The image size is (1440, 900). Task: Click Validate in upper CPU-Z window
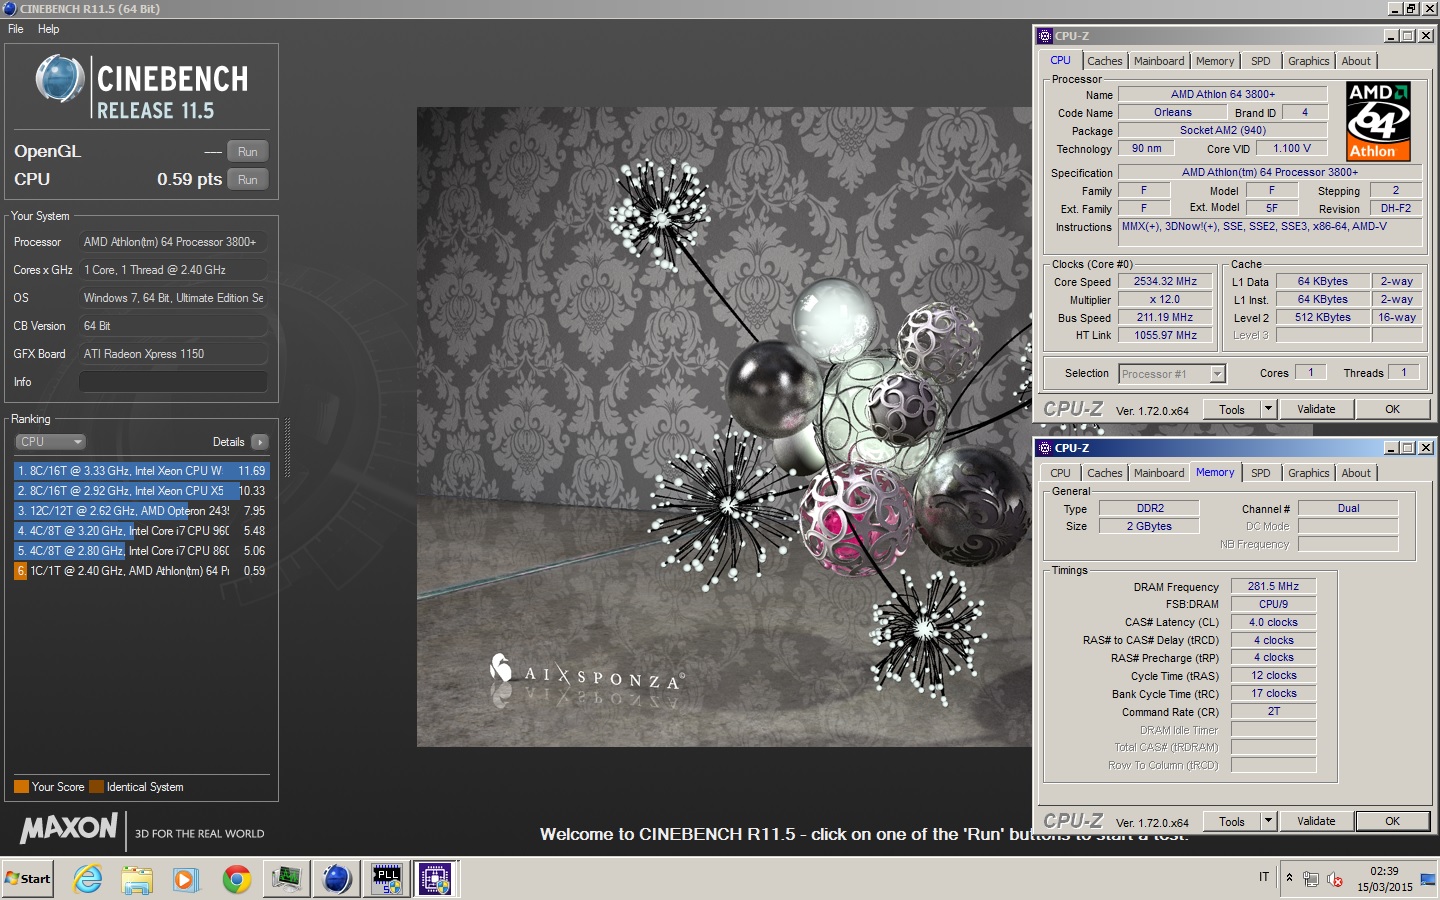coord(1316,410)
